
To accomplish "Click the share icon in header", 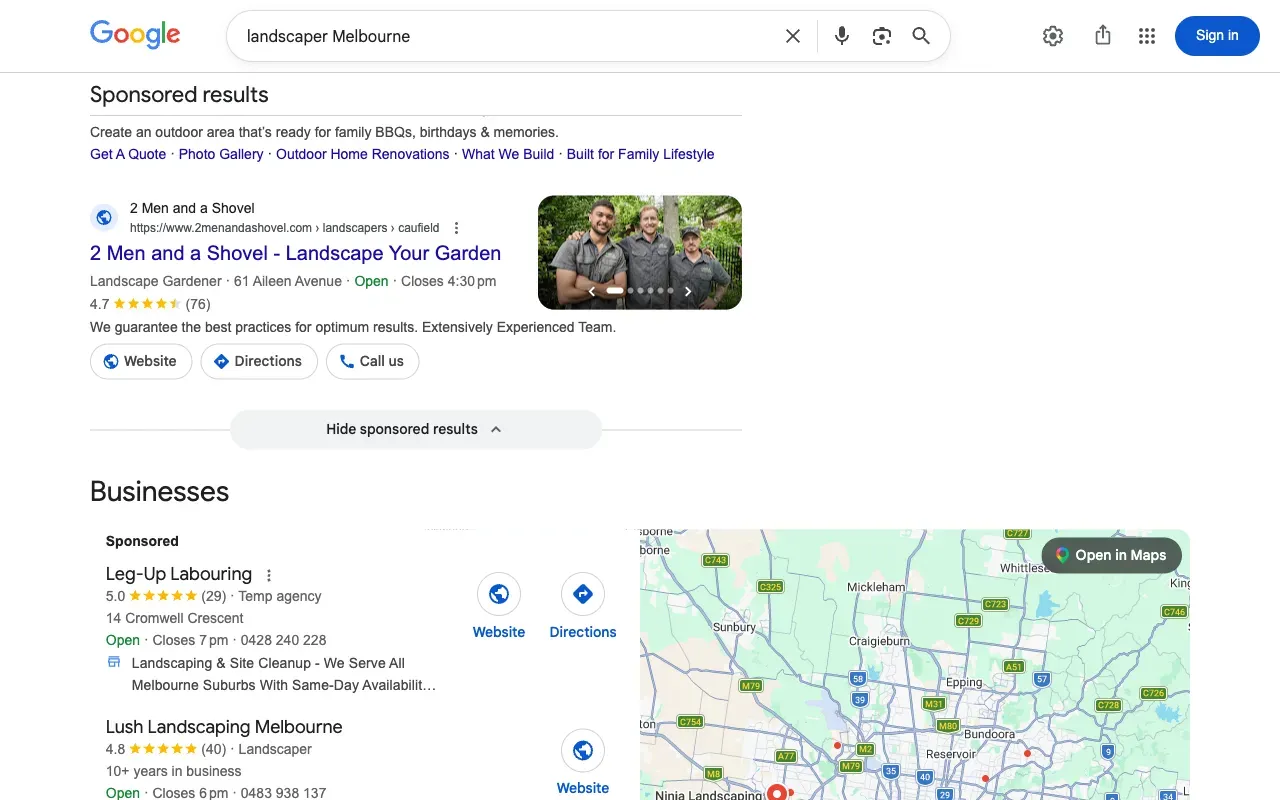I will (1103, 36).
